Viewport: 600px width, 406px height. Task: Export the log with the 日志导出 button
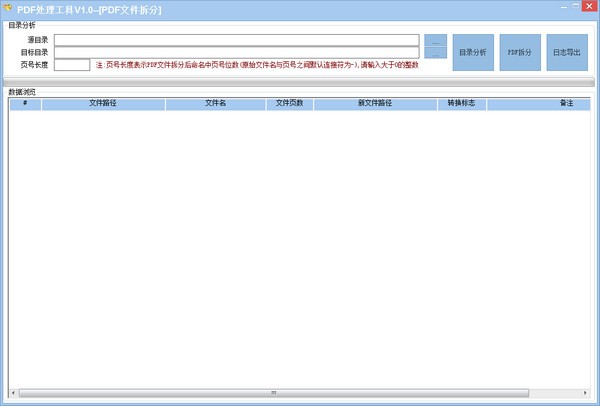tap(566, 51)
